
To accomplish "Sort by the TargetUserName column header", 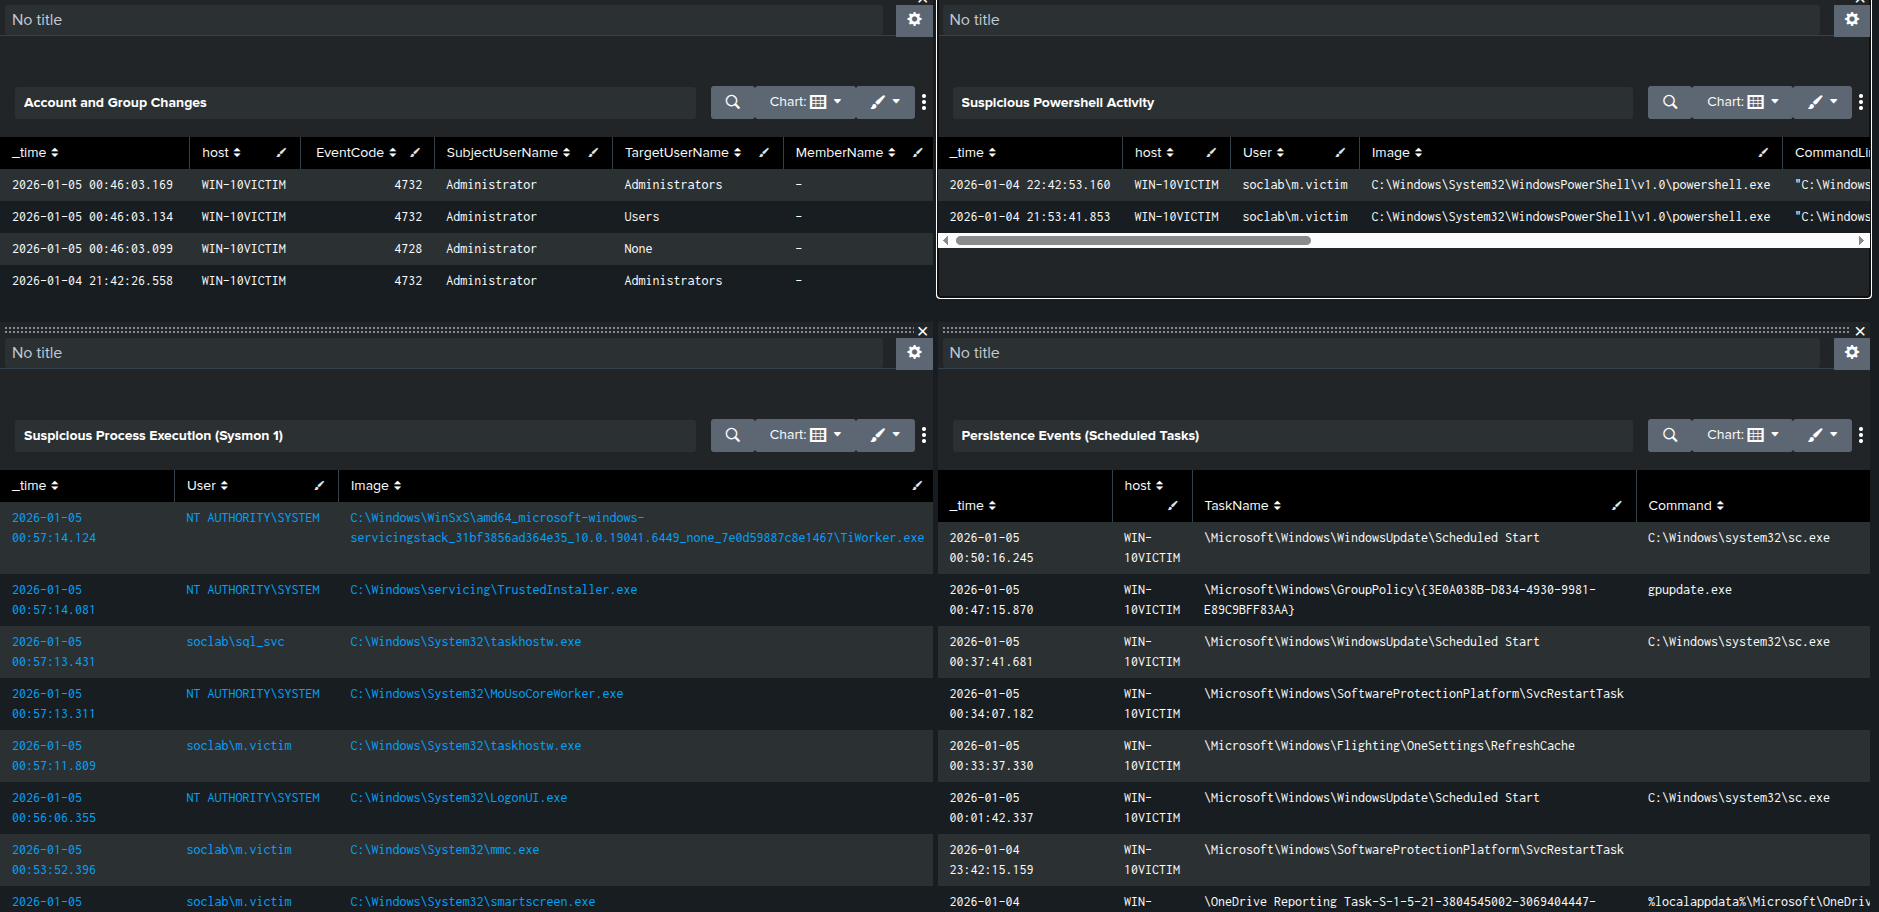I will pyautogui.click(x=683, y=153).
